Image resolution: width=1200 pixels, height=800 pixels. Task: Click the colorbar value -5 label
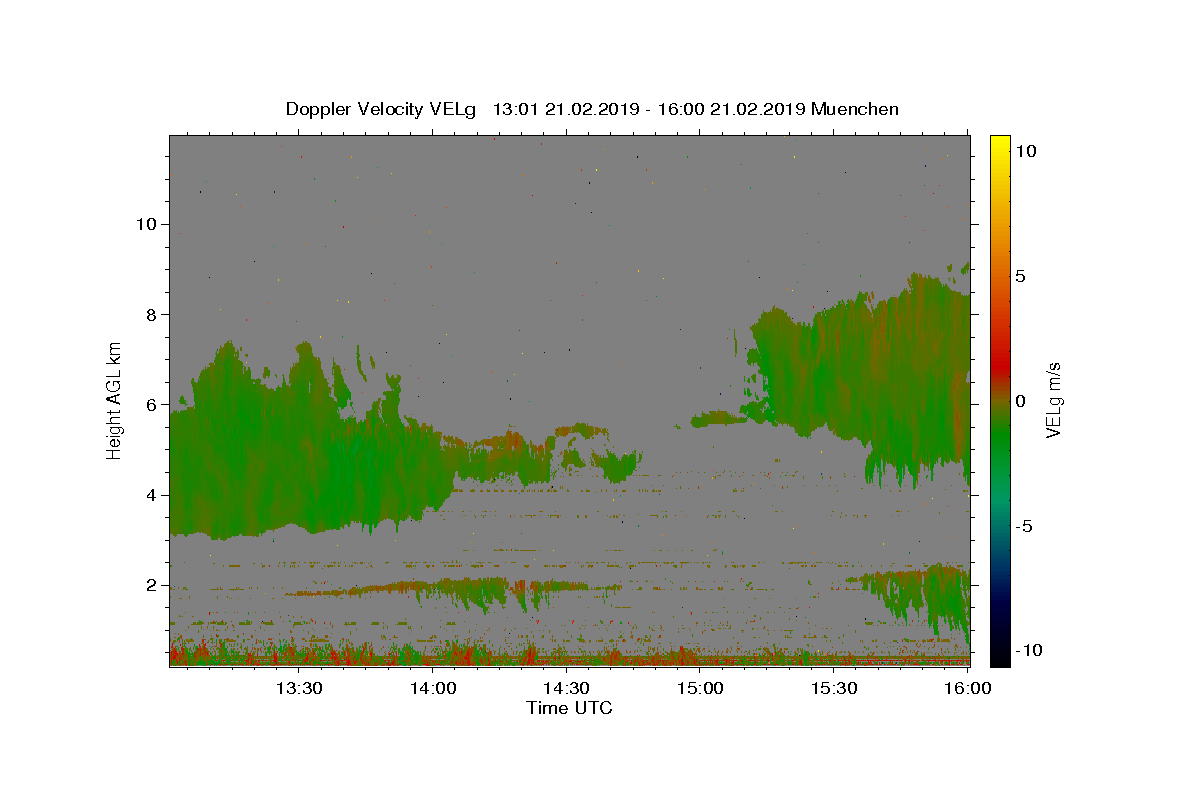pos(1025,526)
